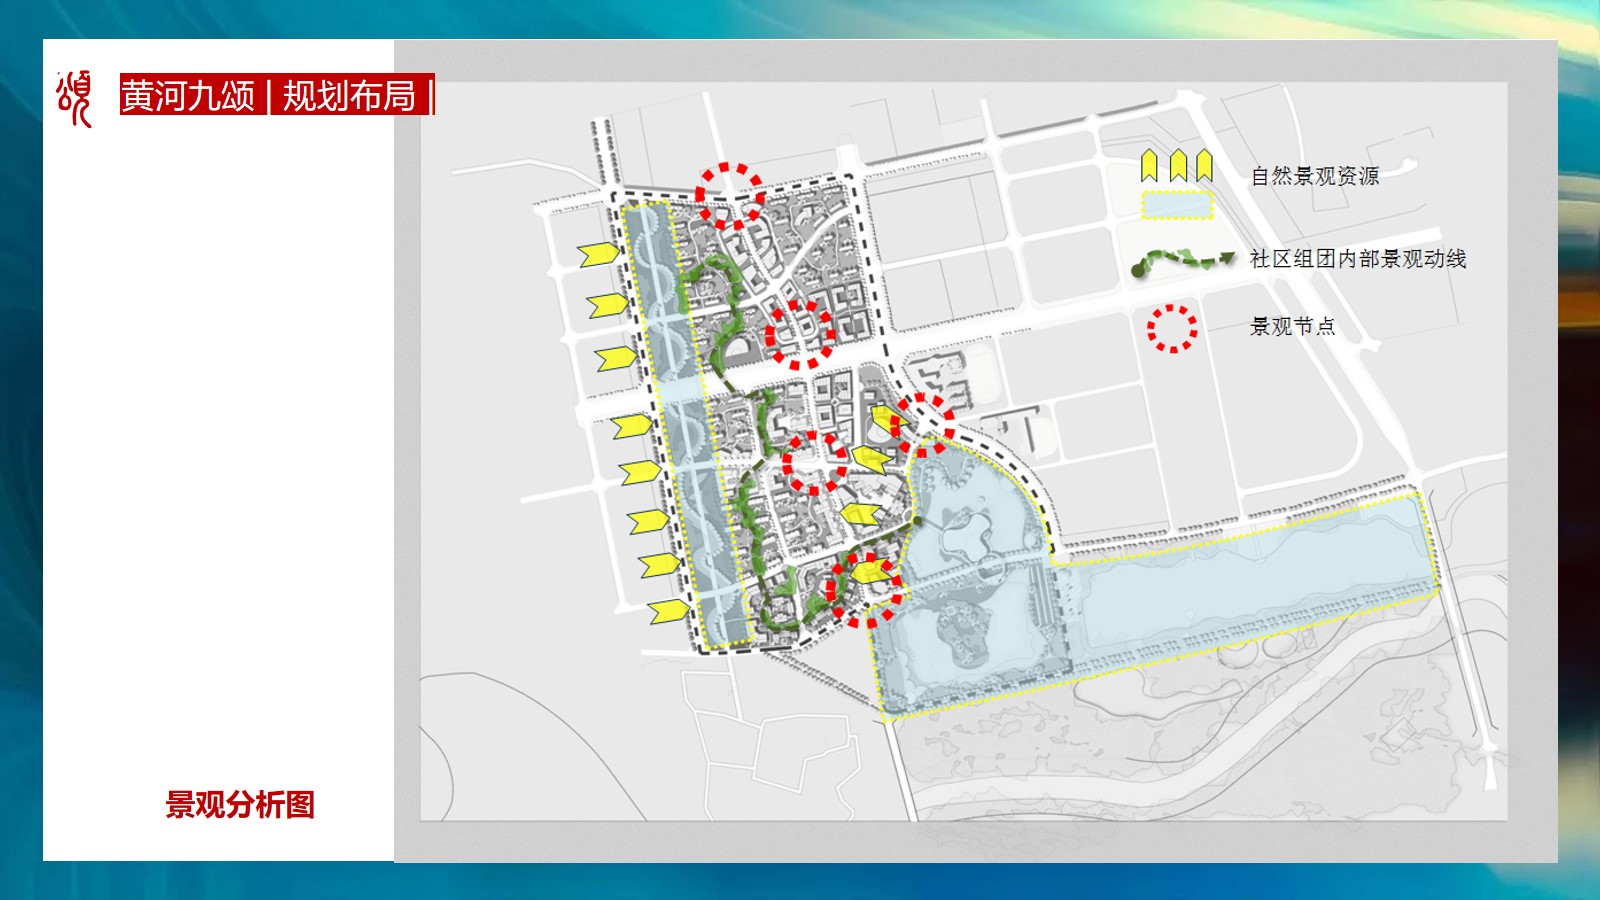Click the topmost red dotted circle on map

[x=730, y=195]
